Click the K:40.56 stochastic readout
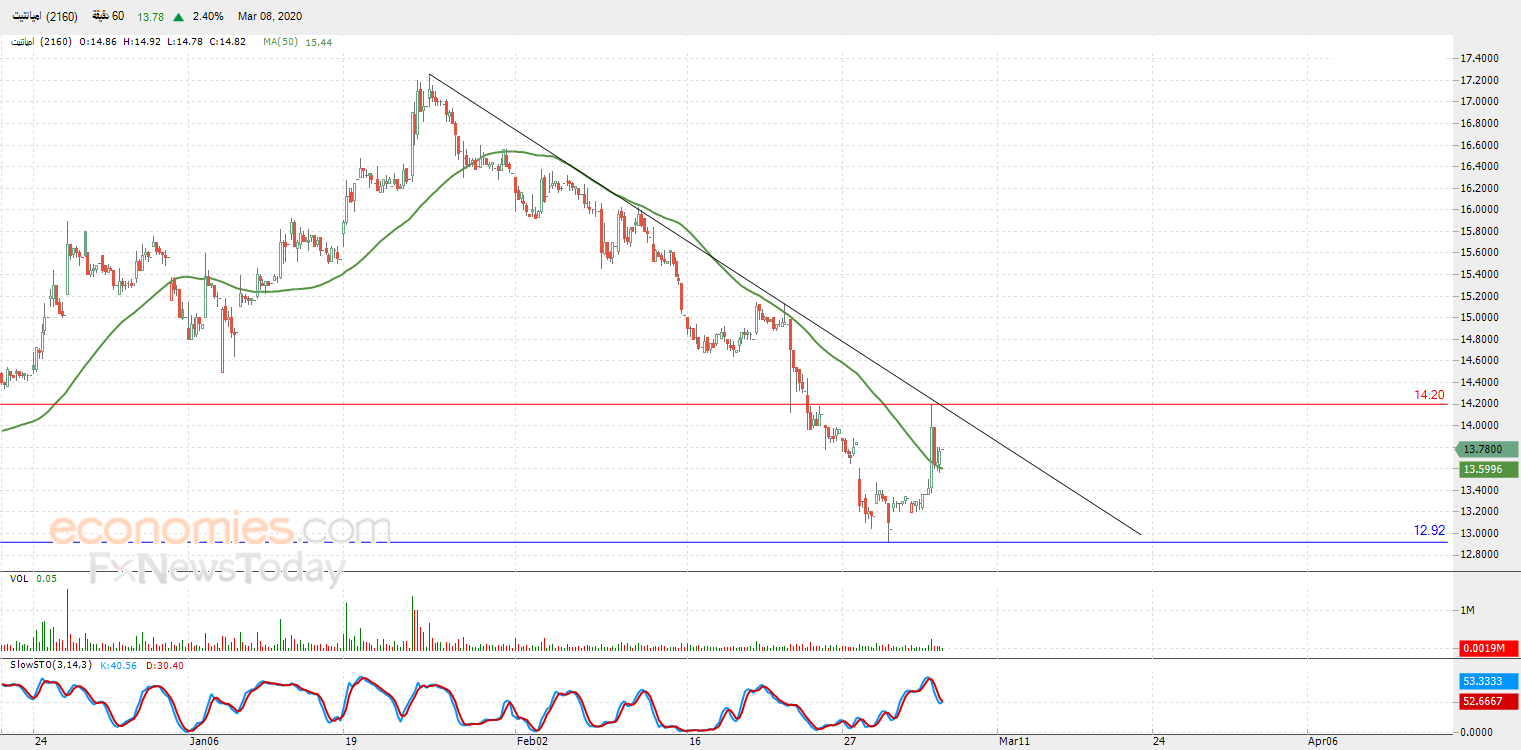Viewport: 1521px width, 750px height. [120, 664]
